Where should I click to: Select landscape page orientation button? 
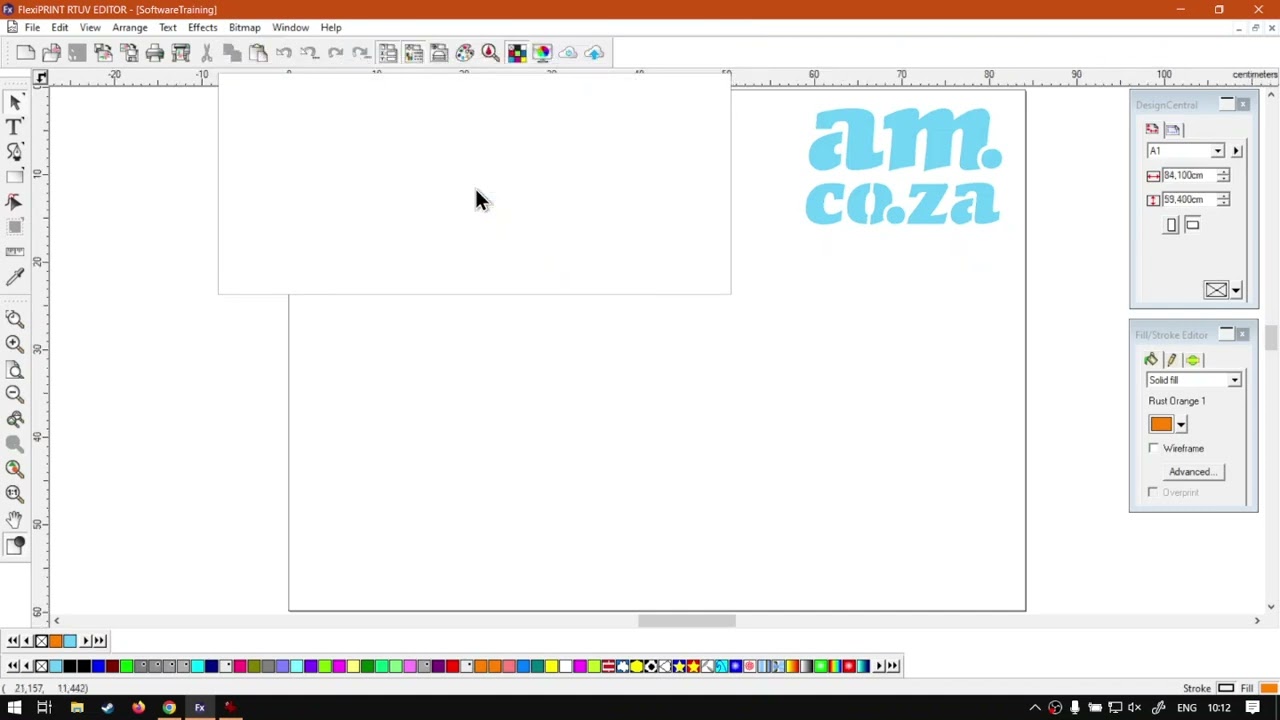[x=1192, y=225]
